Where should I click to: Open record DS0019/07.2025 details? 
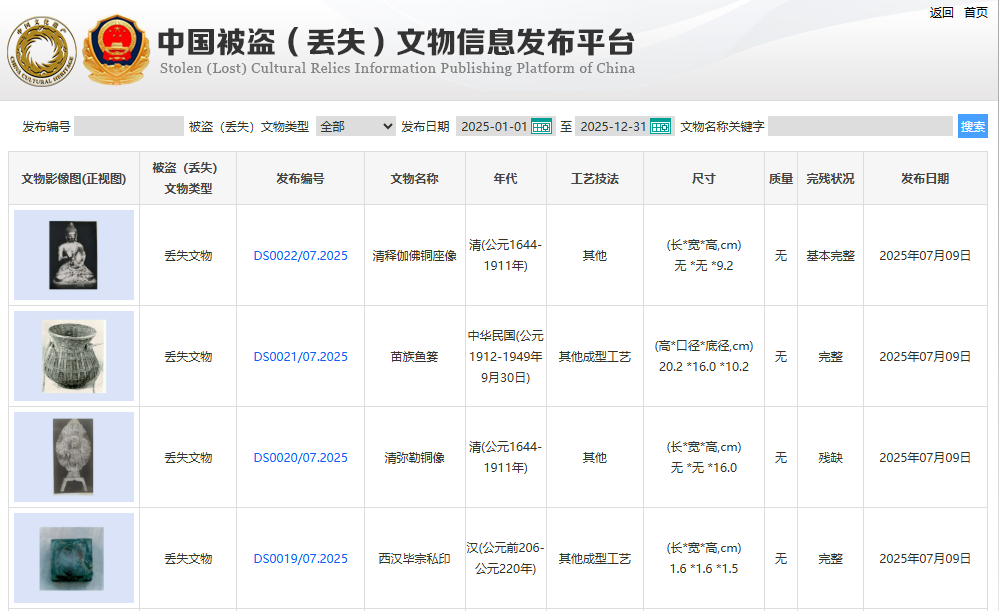(x=300, y=558)
